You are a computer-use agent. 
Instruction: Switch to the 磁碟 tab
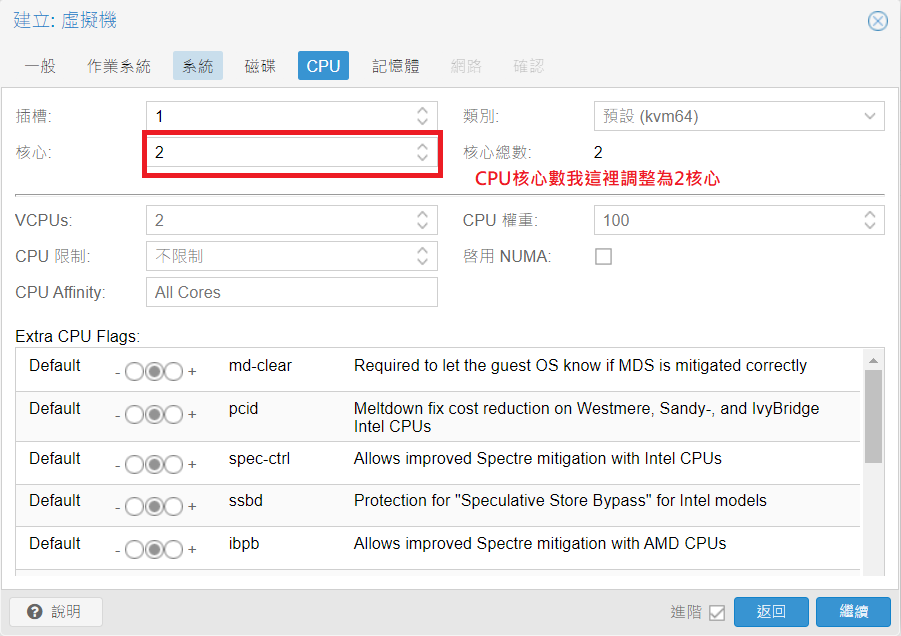point(260,66)
